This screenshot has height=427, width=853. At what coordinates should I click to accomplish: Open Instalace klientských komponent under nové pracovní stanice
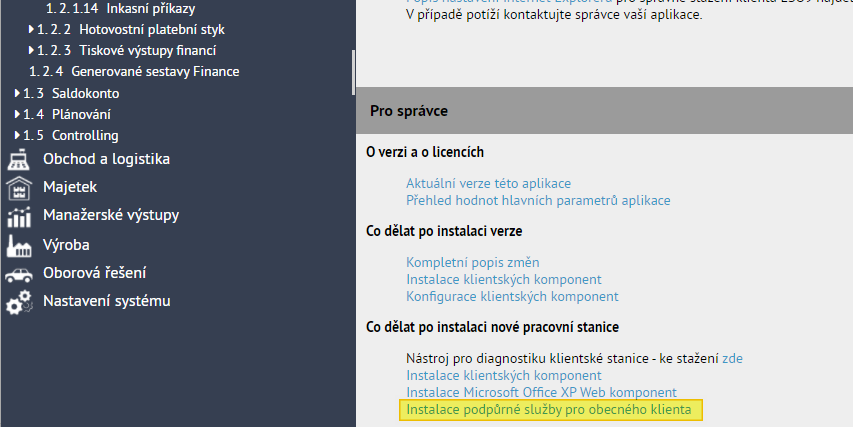504,375
